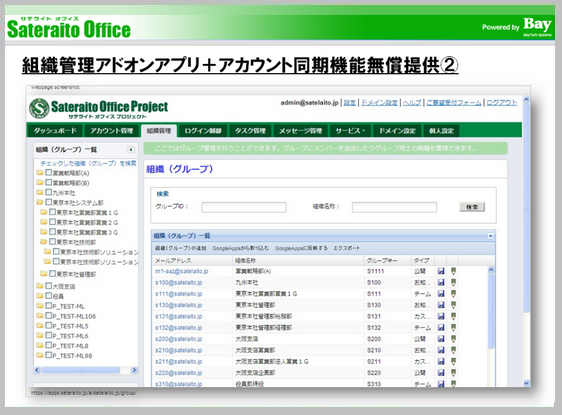Check the 役員 checkbox

[x=49, y=296]
